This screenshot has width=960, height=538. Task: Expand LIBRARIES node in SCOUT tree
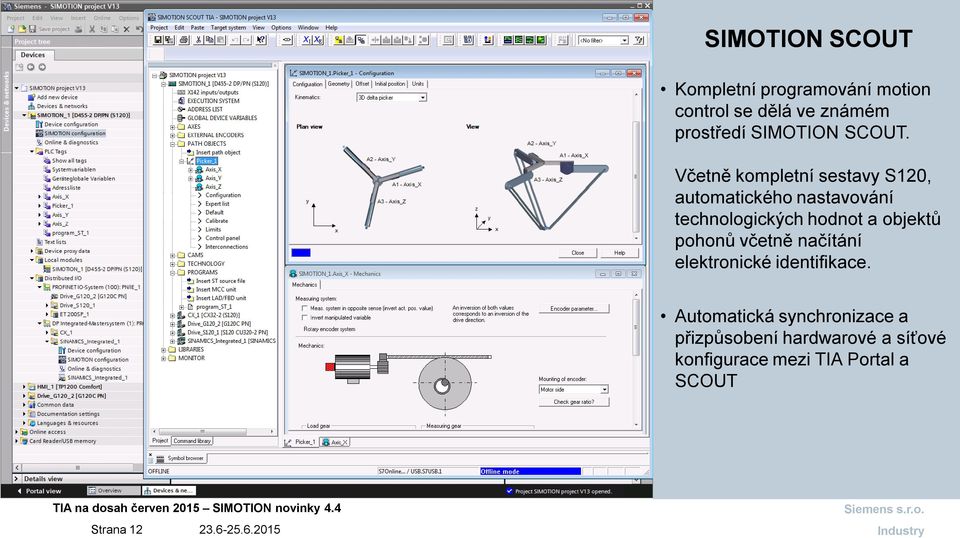[x=163, y=349]
